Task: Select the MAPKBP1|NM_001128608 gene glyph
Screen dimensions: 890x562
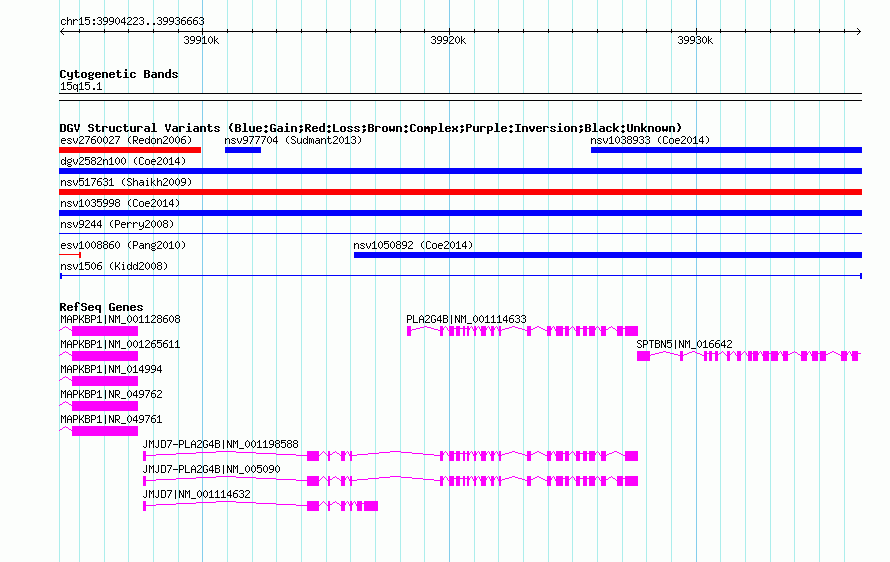Action: point(99,330)
